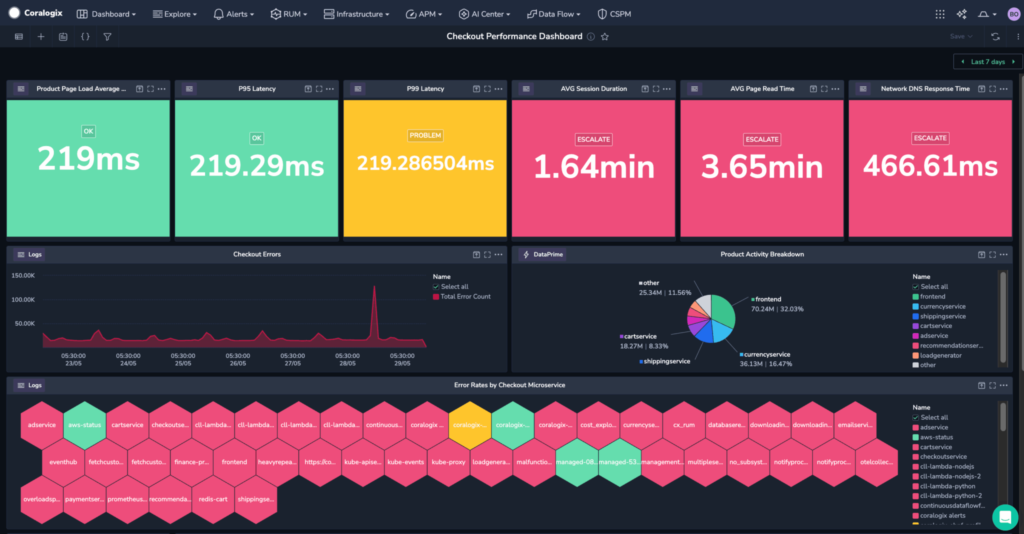The height and width of the screenshot is (534, 1024).
Task: Toggle aws-status in Error Rates legend
Action: [933, 437]
